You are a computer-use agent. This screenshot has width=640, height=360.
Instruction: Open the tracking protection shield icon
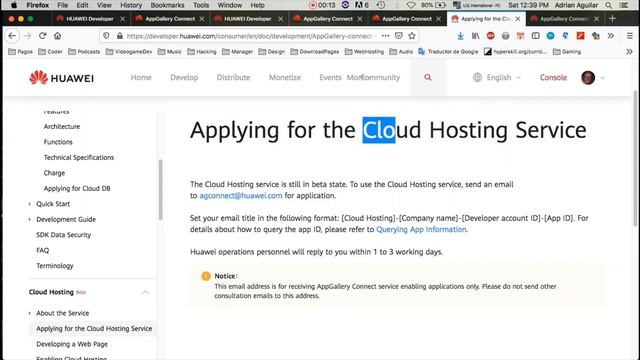point(106,36)
